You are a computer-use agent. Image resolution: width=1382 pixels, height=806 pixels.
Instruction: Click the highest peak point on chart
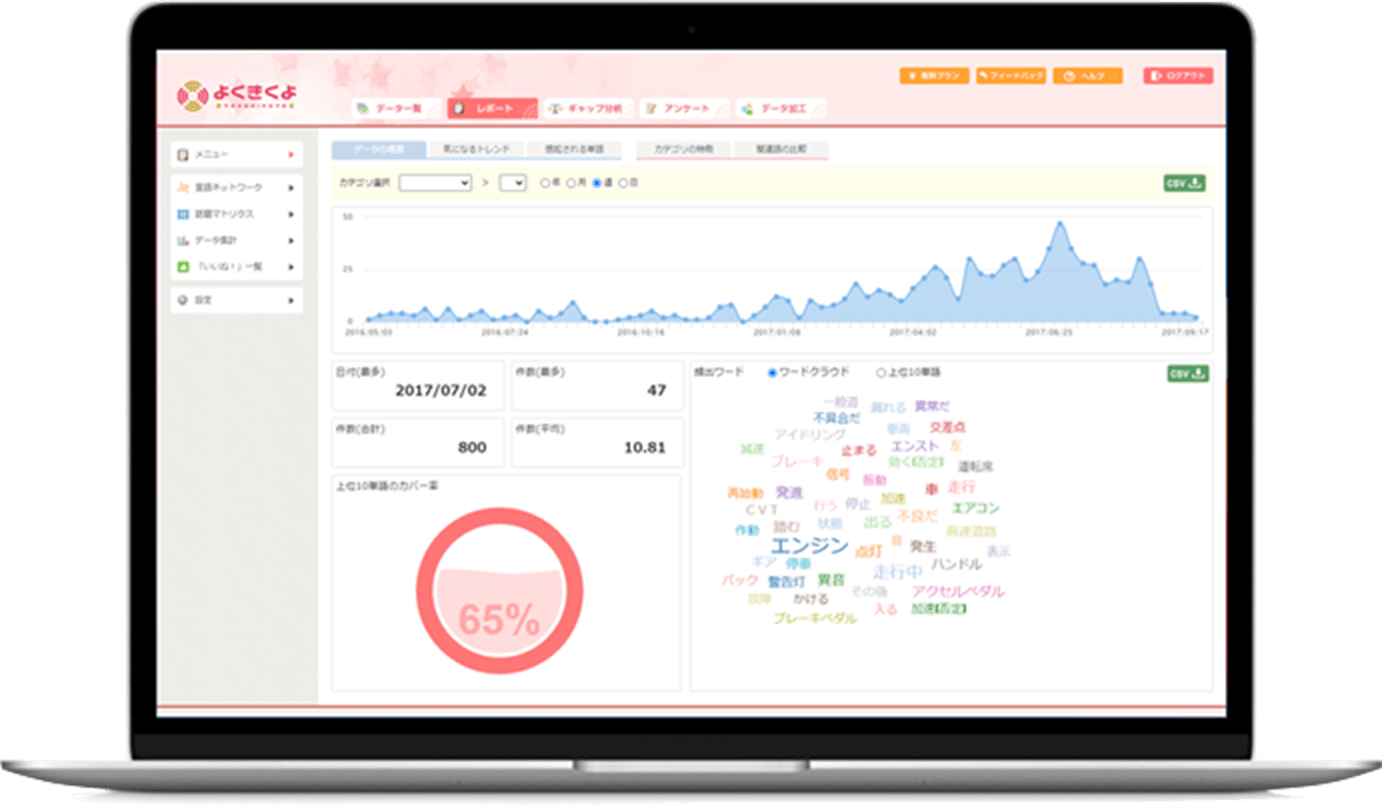coord(1059,223)
